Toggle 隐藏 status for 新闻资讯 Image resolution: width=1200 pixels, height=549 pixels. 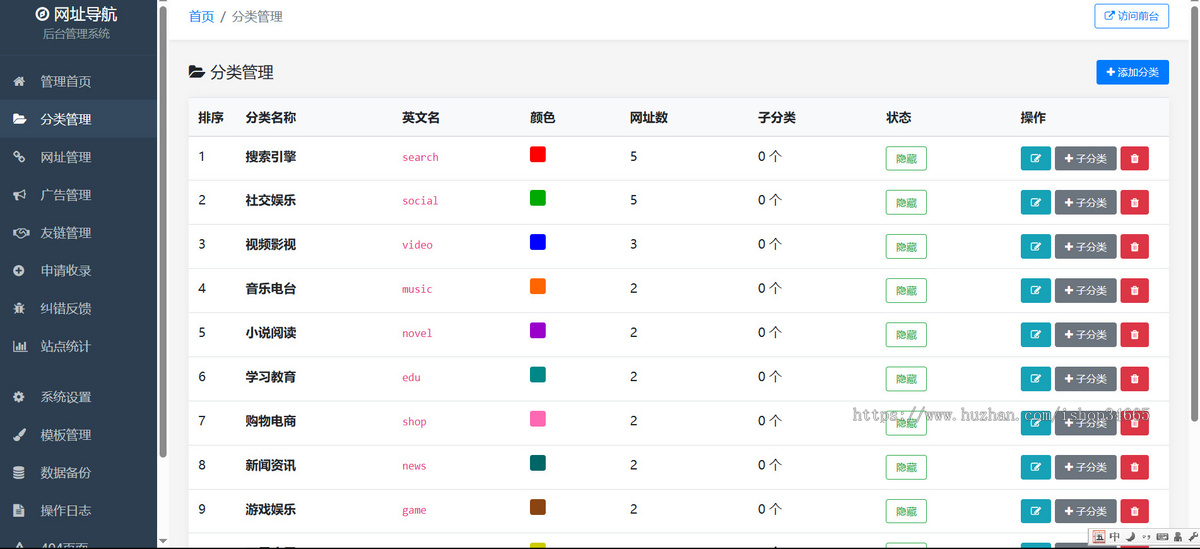906,466
